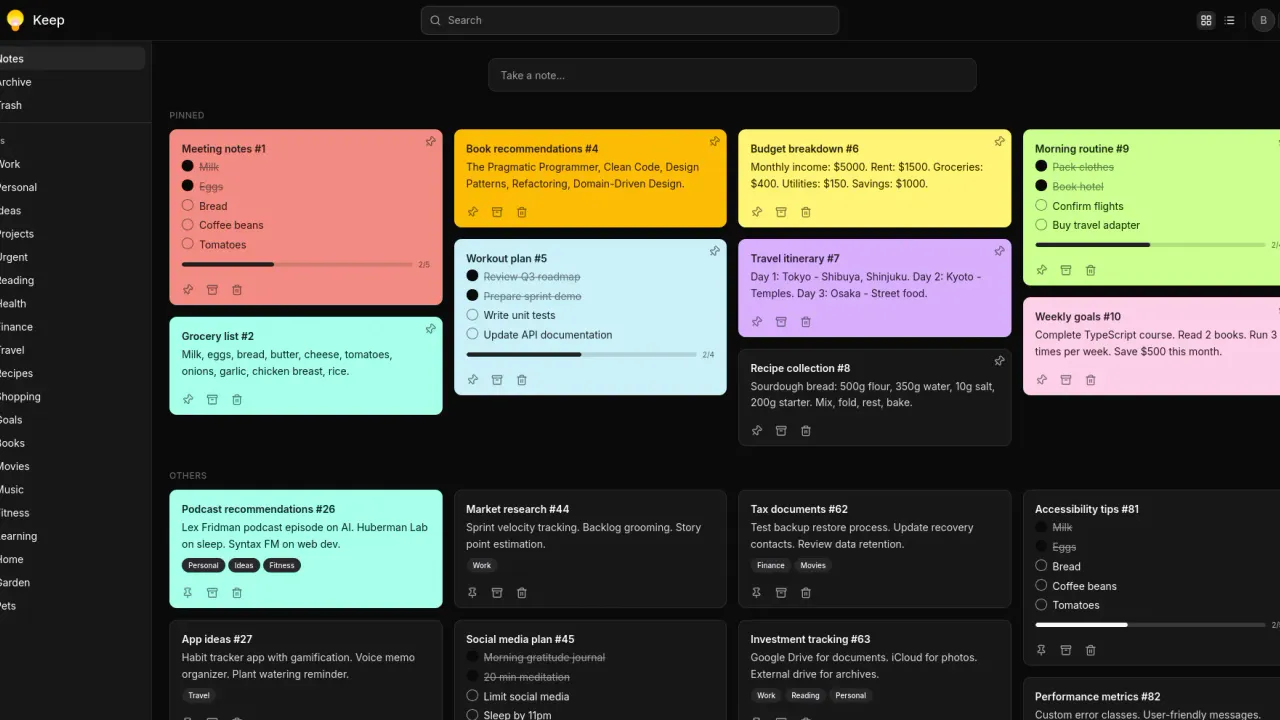Archive Accessibility tips #81 note
The height and width of the screenshot is (720, 1280).
pyautogui.click(x=1066, y=650)
